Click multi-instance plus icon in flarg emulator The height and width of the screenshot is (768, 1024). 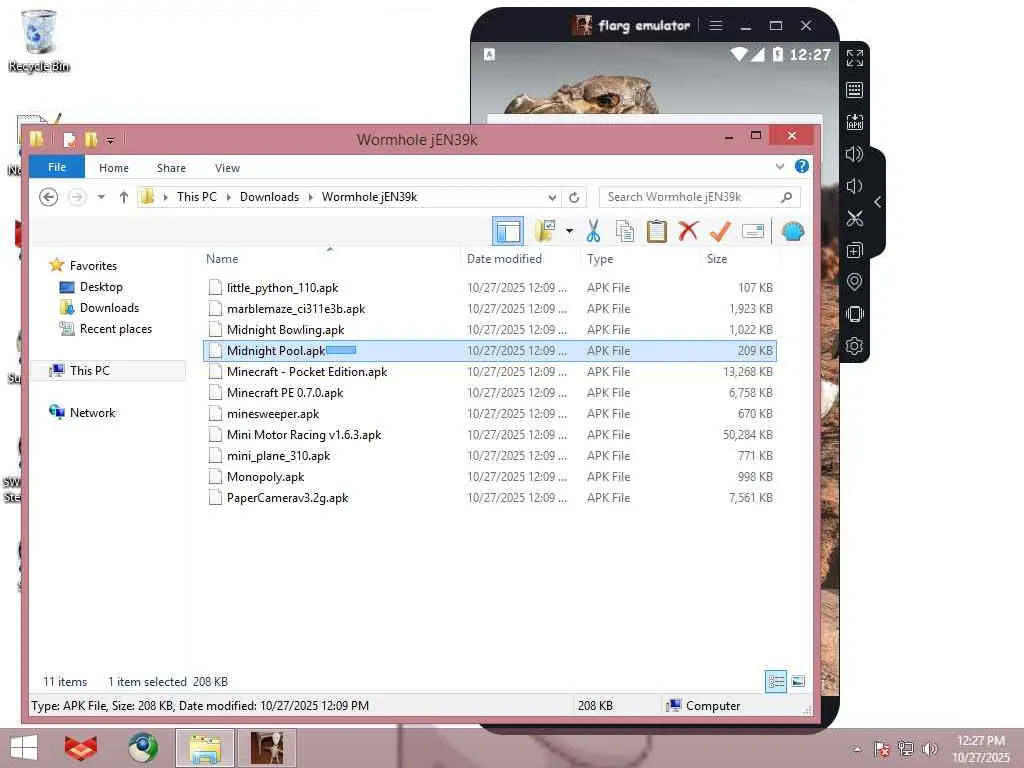pos(854,249)
